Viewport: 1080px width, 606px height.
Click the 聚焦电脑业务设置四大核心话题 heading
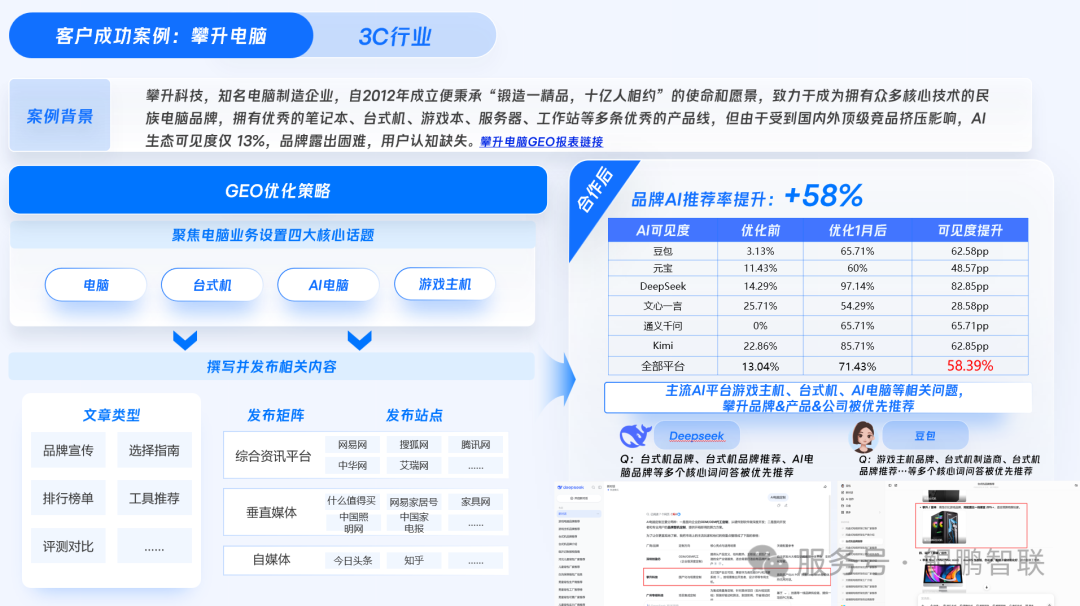click(x=273, y=235)
